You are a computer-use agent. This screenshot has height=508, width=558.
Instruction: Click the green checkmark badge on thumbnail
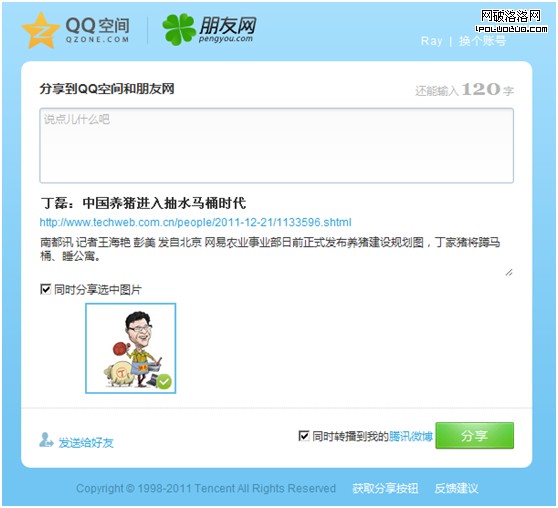pyautogui.click(x=164, y=382)
